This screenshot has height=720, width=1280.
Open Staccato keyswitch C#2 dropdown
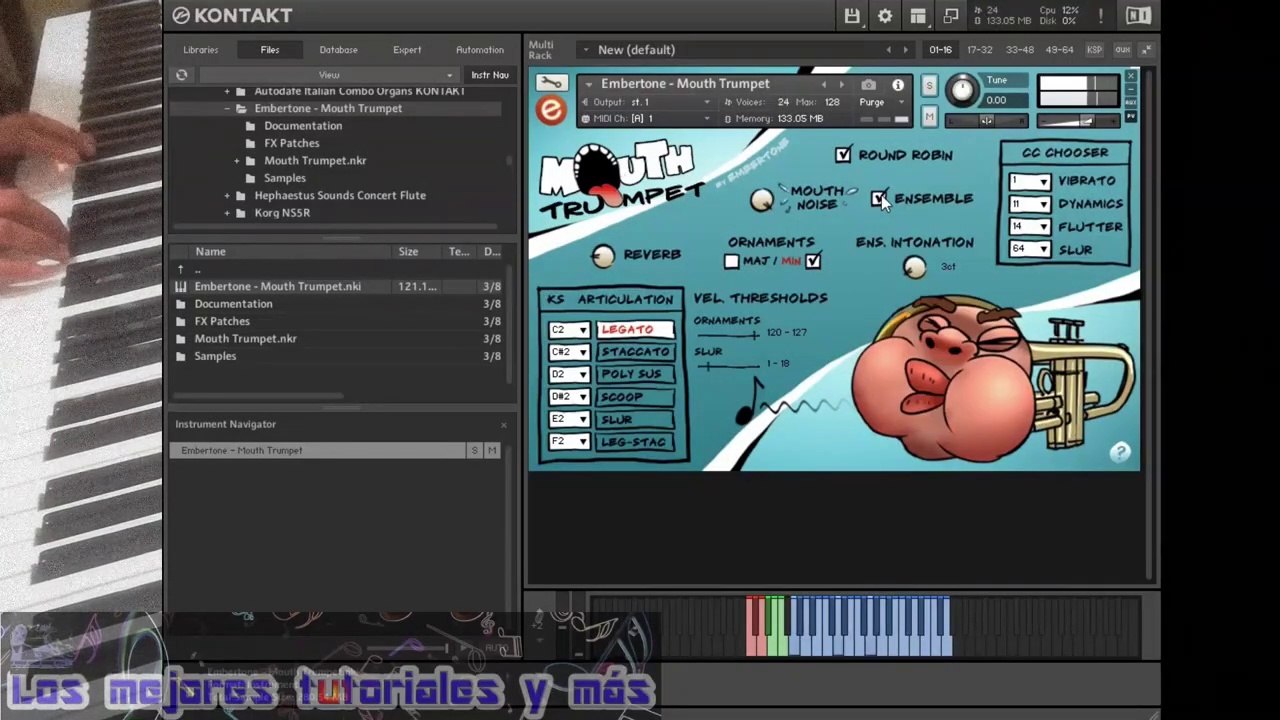tap(568, 352)
